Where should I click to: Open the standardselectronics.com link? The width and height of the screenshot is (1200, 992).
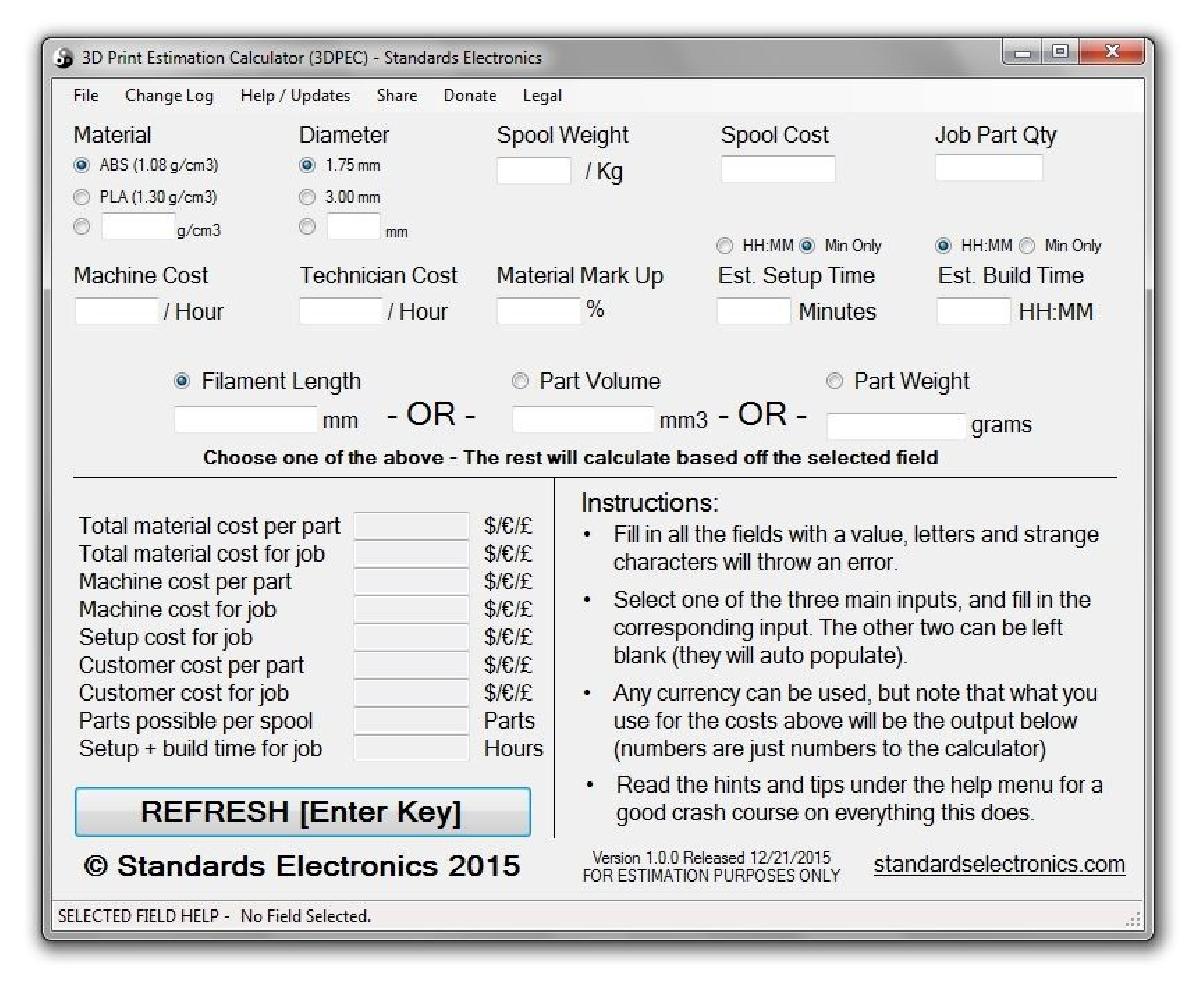[999, 864]
